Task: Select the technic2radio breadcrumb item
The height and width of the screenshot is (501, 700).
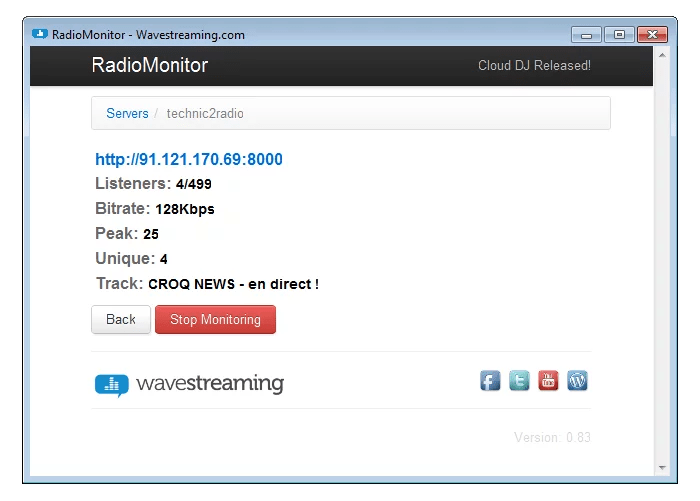Action: point(205,114)
